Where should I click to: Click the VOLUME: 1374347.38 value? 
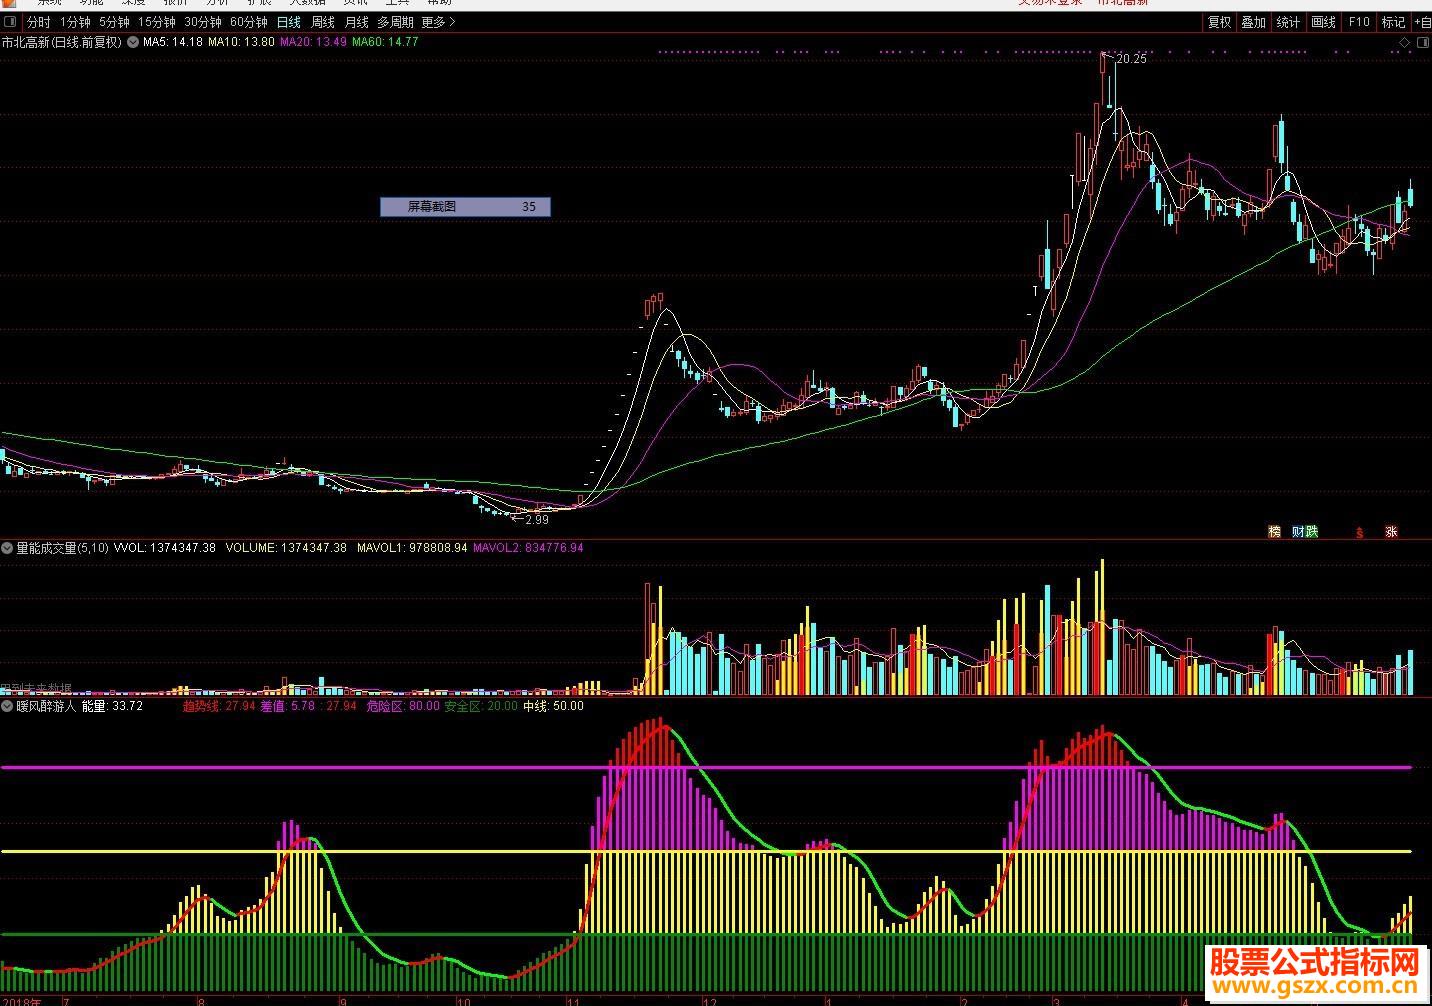tap(286, 548)
